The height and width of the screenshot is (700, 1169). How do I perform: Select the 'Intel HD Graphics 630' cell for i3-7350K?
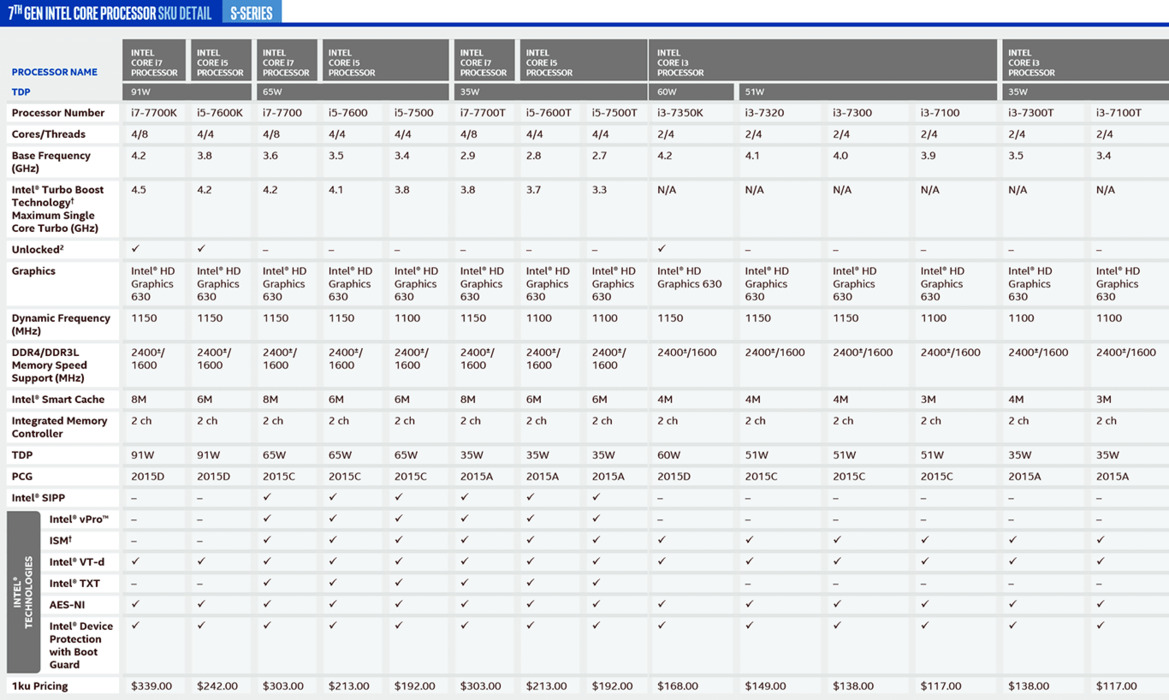click(x=690, y=277)
